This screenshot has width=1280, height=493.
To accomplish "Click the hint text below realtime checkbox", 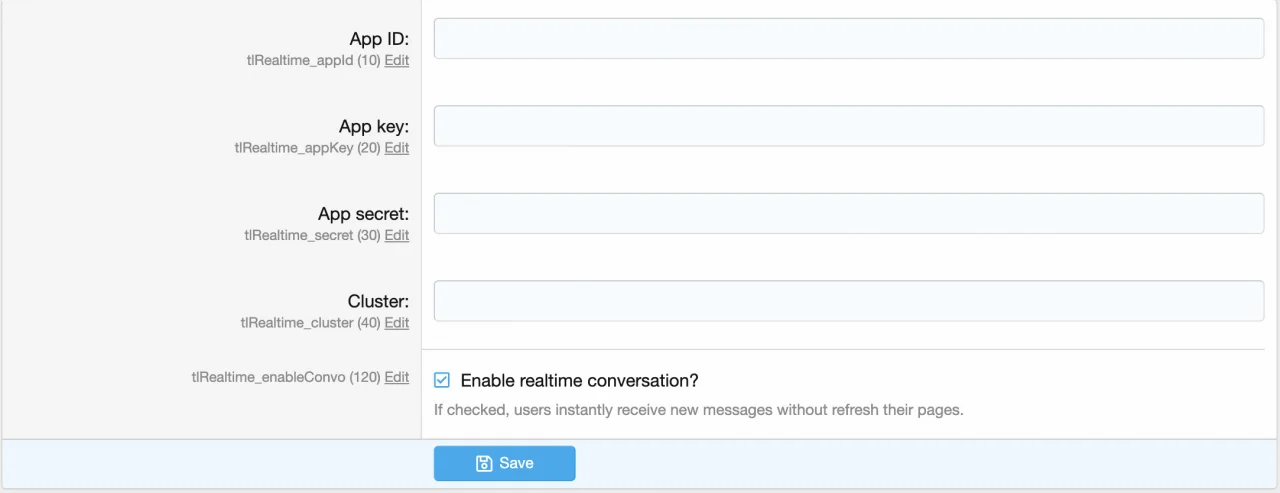I will [x=698, y=410].
